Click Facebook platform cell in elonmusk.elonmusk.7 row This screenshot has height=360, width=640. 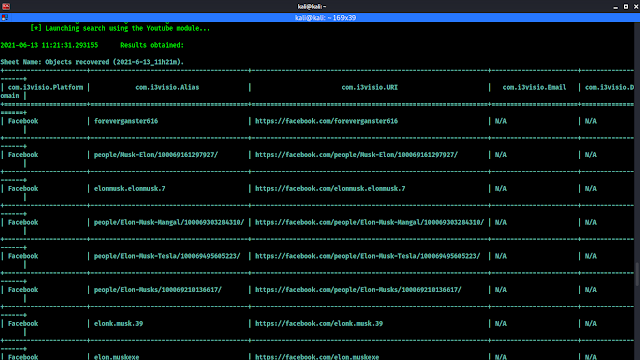pos(23,189)
